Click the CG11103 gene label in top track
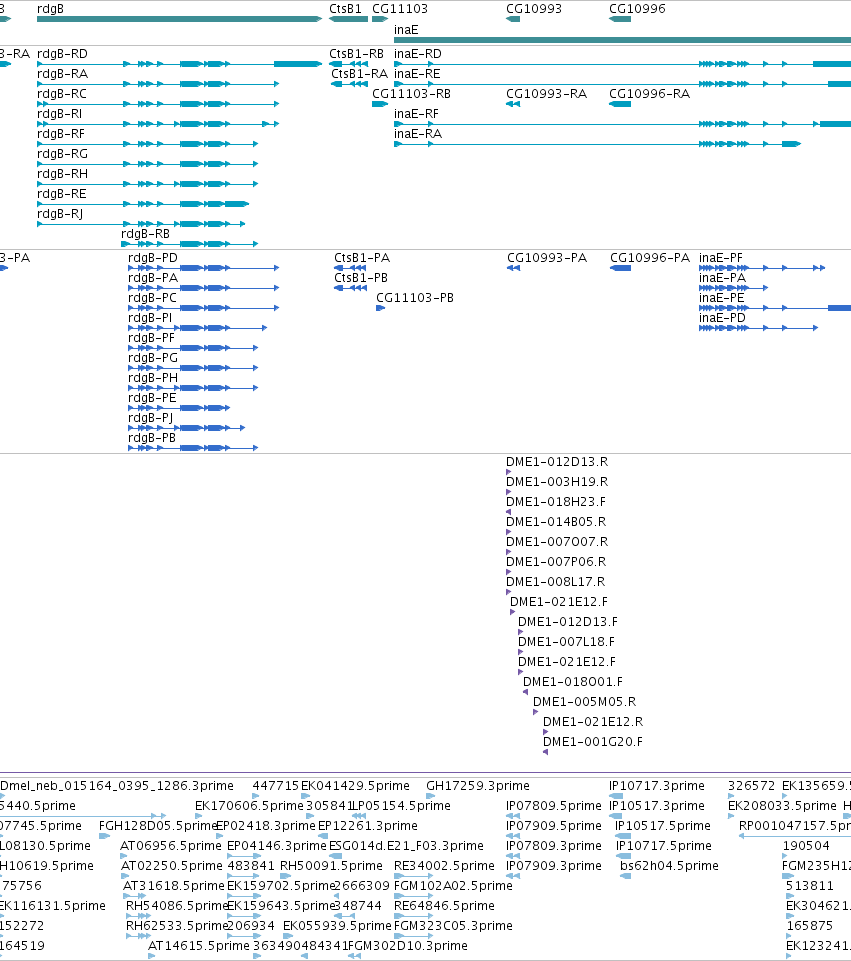This screenshot has height=961, width=851. pos(400,9)
